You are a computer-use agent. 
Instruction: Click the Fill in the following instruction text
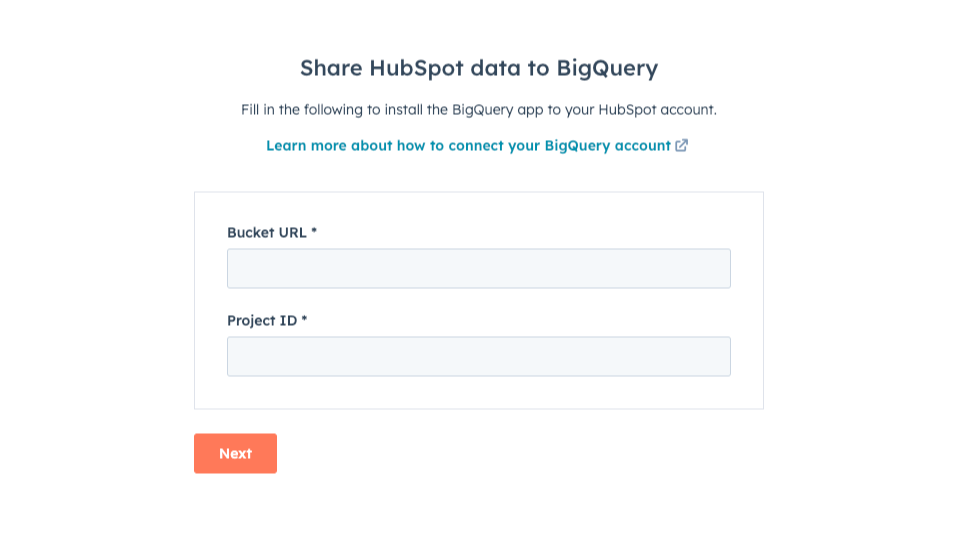pos(479,110)
